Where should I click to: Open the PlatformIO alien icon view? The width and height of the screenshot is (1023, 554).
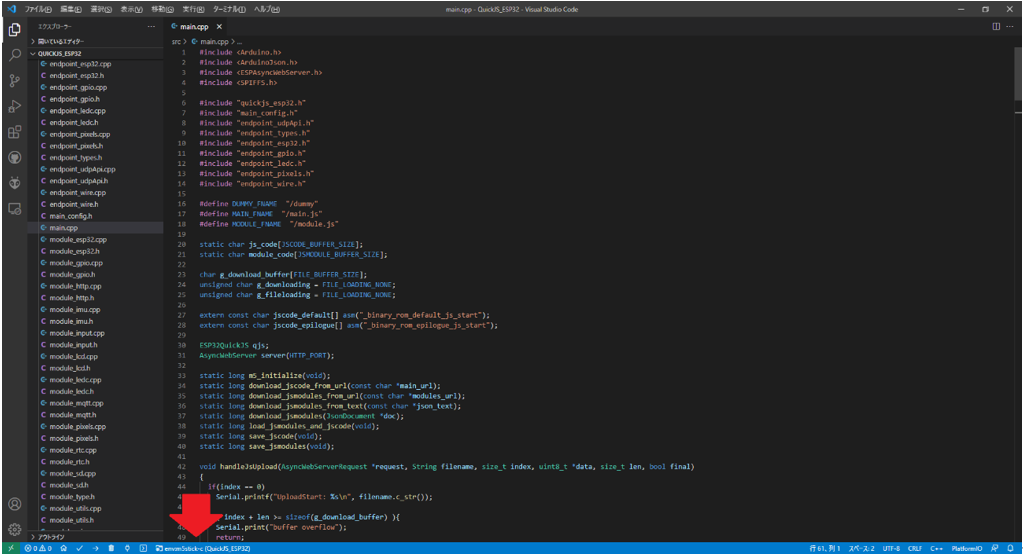[x=14, y=183]
